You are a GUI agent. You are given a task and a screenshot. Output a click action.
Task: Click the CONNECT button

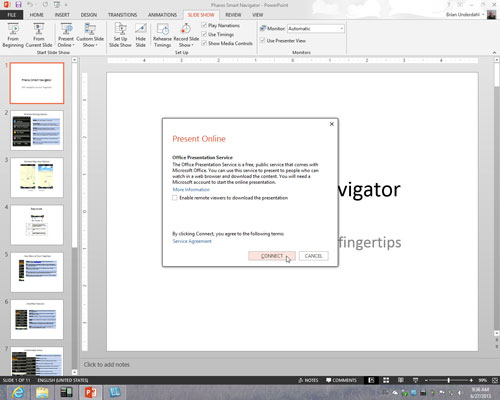coord(272,256)
